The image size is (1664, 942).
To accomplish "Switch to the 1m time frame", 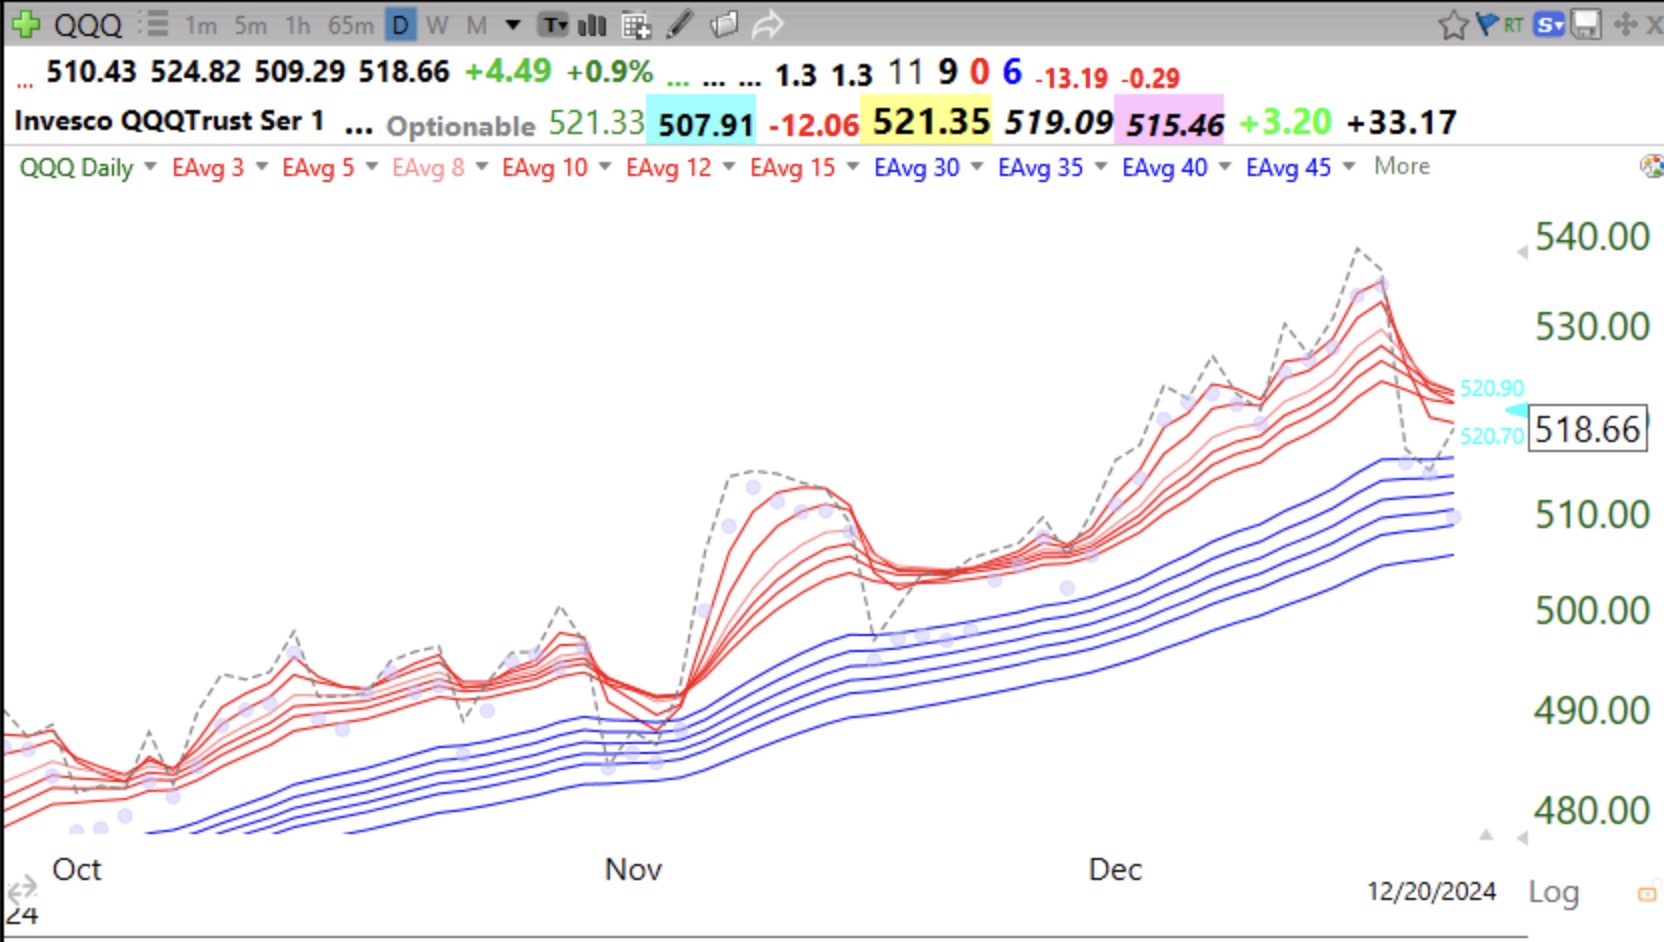I will pyautogui.click(x=201, y=25).
